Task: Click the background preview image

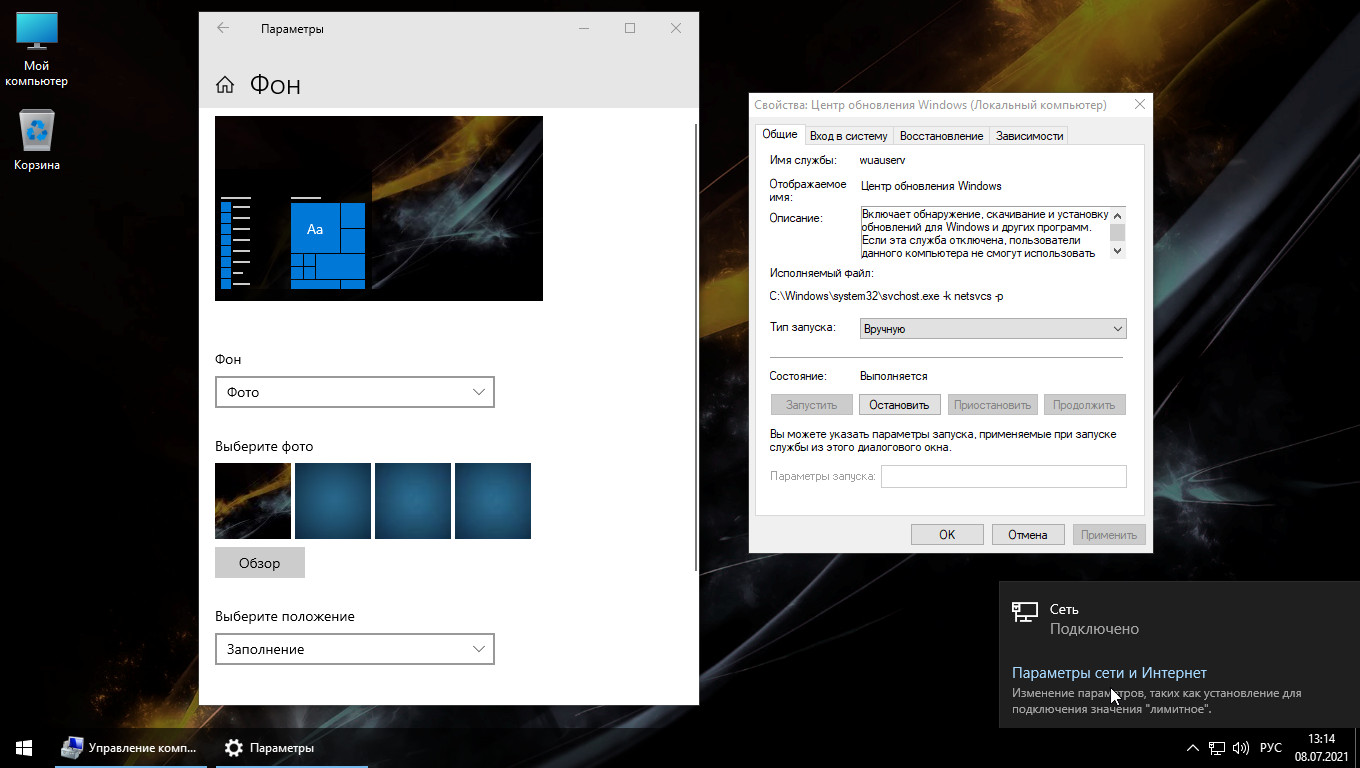Action: (379, 208)
